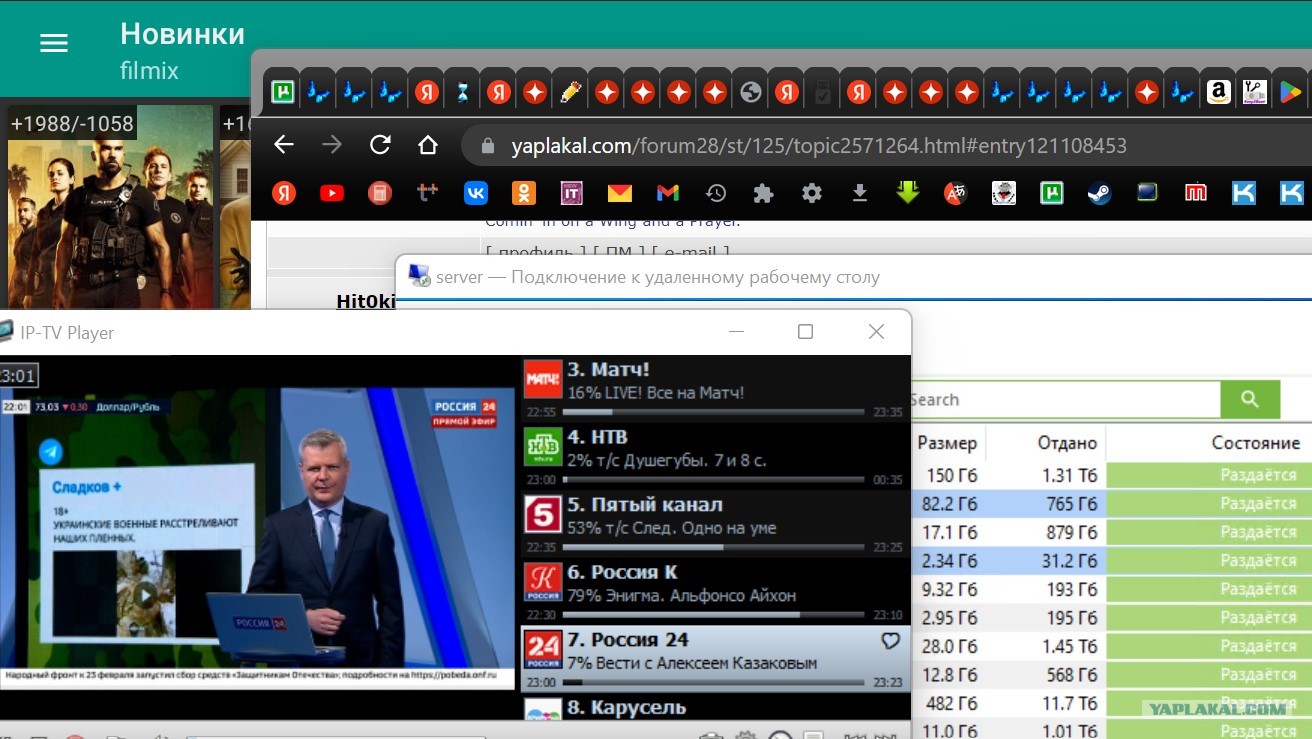Select channel 4. НТВ

click(715, 455)
